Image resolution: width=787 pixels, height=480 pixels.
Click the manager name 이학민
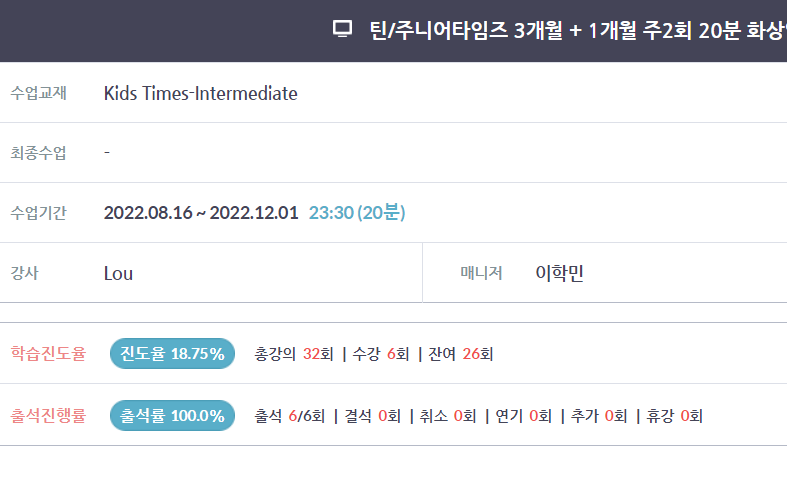click(560, 273)
